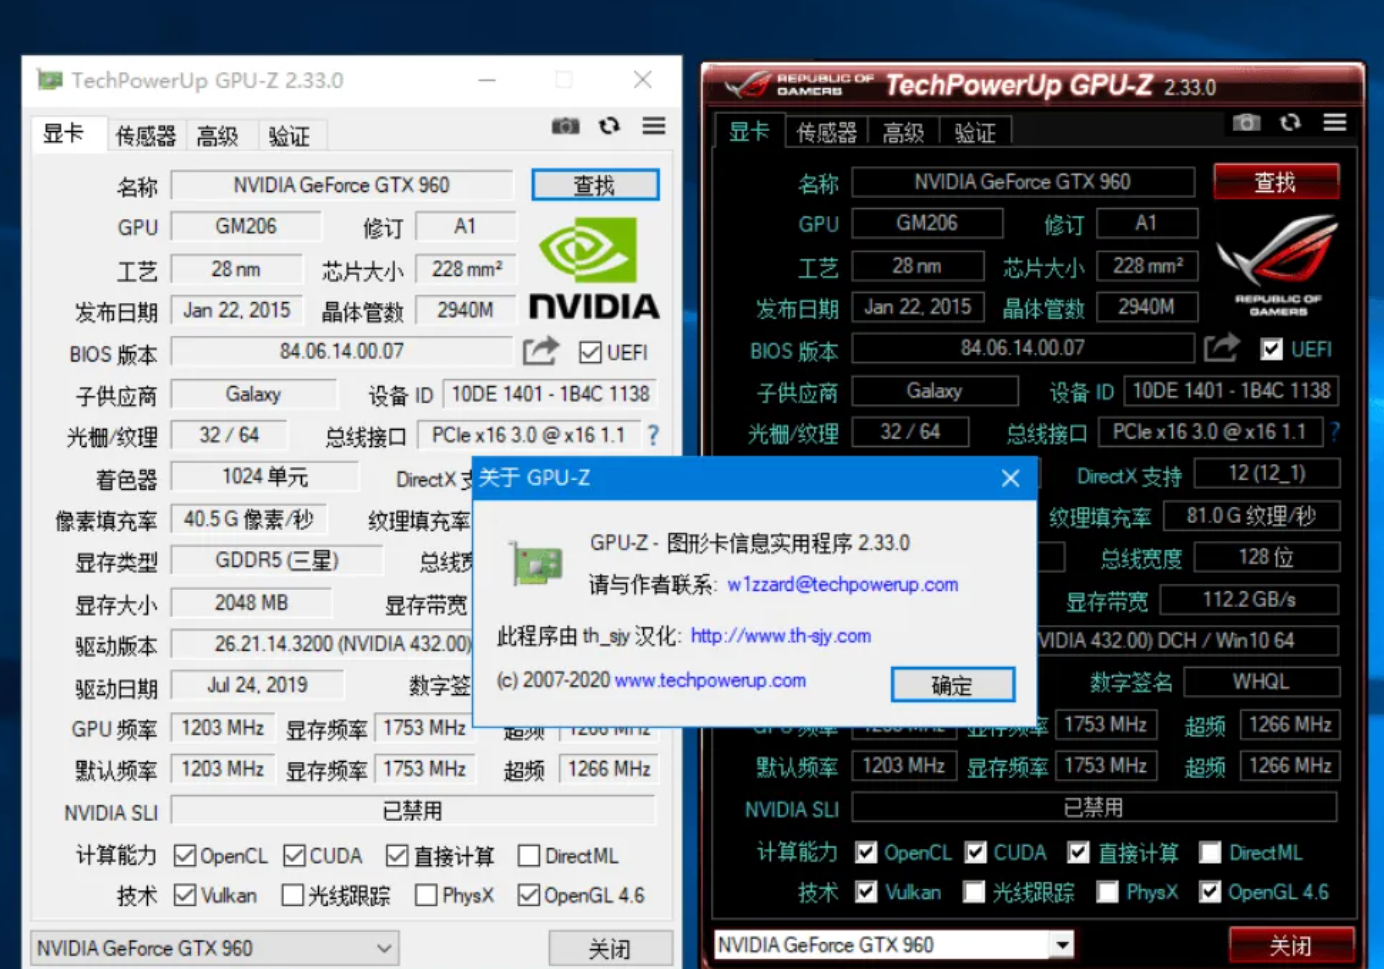
Task: Open the hamburger menu in the ROG-themed window
Action: pyautogui.click(x=1334, y=122)
